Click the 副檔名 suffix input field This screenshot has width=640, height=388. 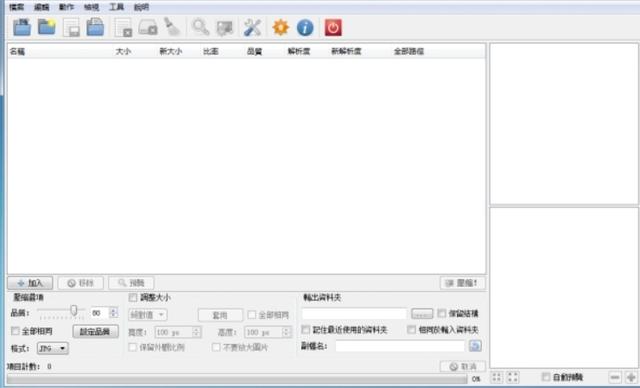click(x=400, y=346)
